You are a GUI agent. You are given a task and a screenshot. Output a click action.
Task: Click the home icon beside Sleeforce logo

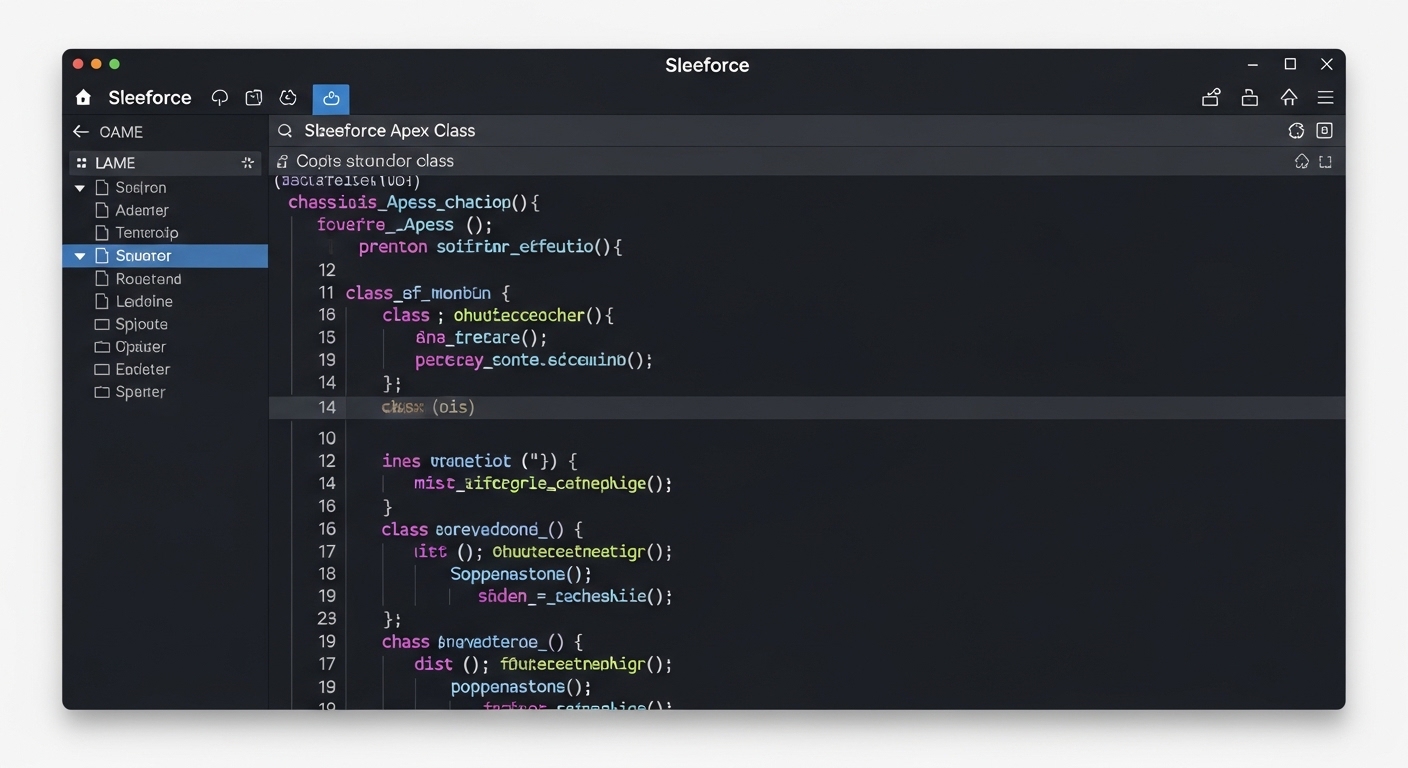click(83, 97)
